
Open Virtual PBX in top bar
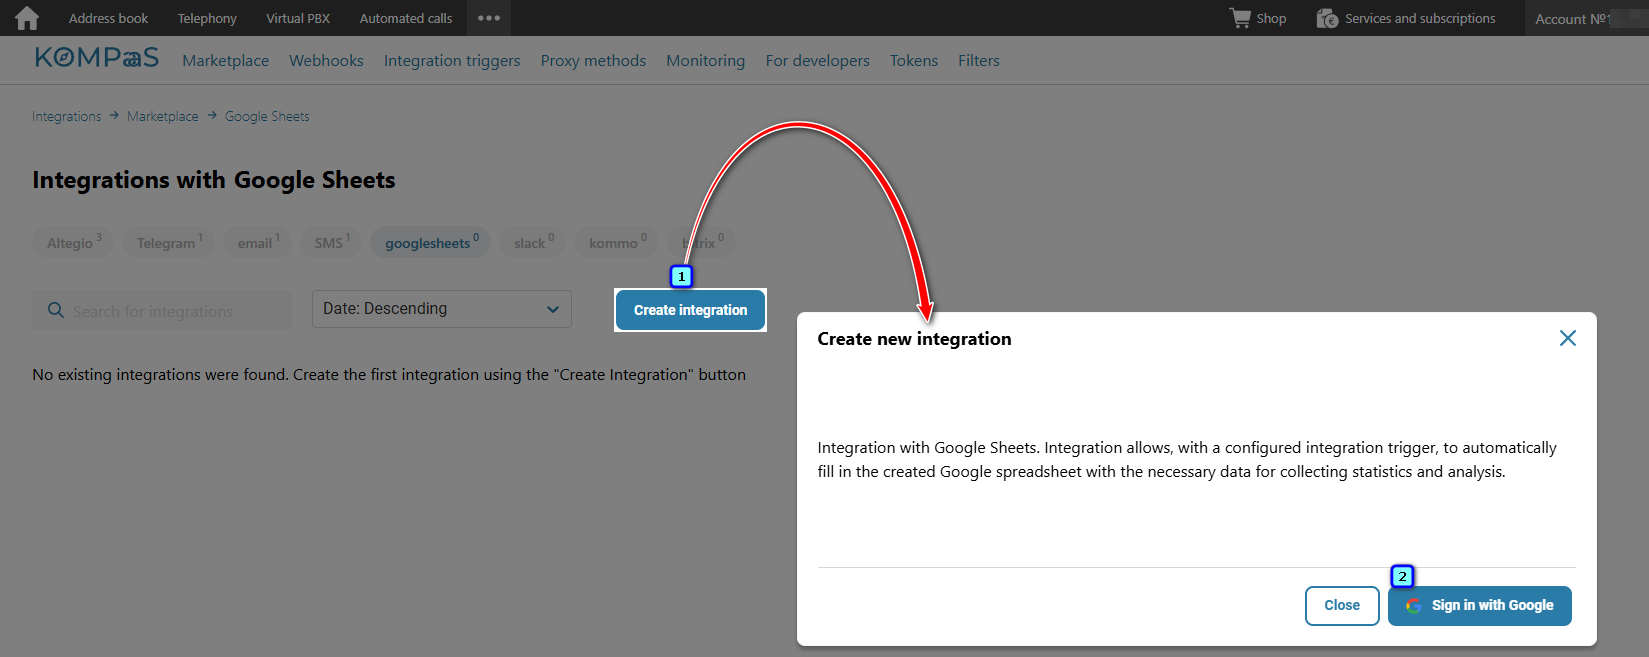298,18
